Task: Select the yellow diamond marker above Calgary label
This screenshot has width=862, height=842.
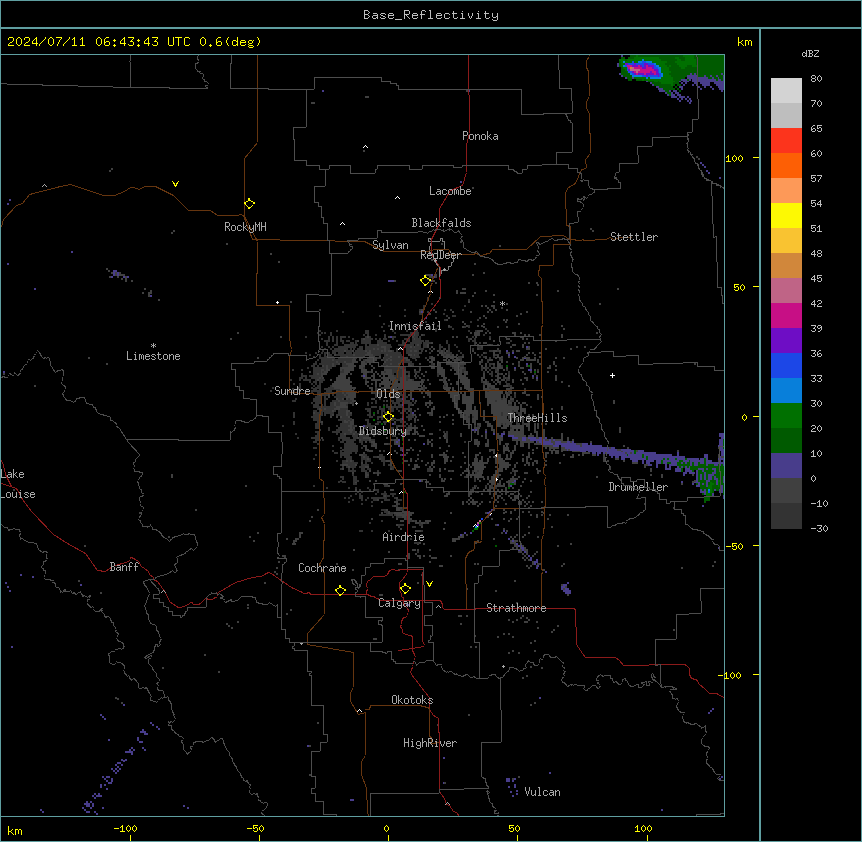Action: pos(406,589)
